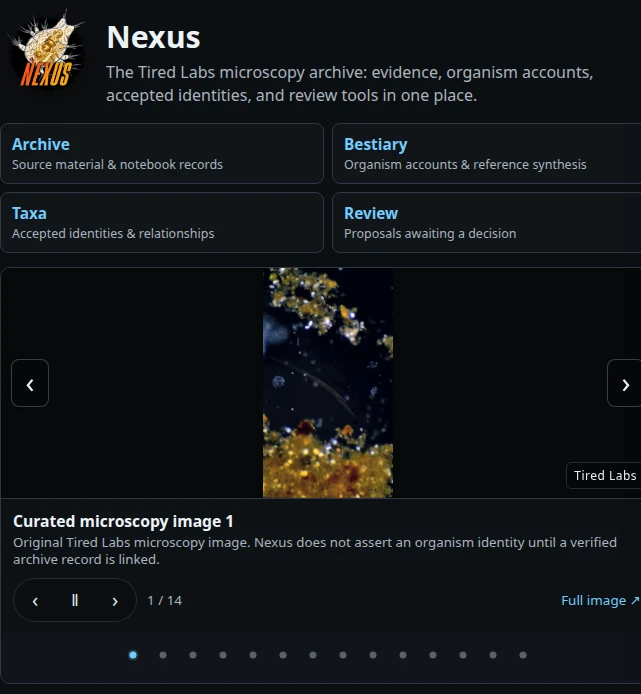This screenshot has height=694, width=641.
Task: Show next image with large right arrow
Action: coord(625,383)
